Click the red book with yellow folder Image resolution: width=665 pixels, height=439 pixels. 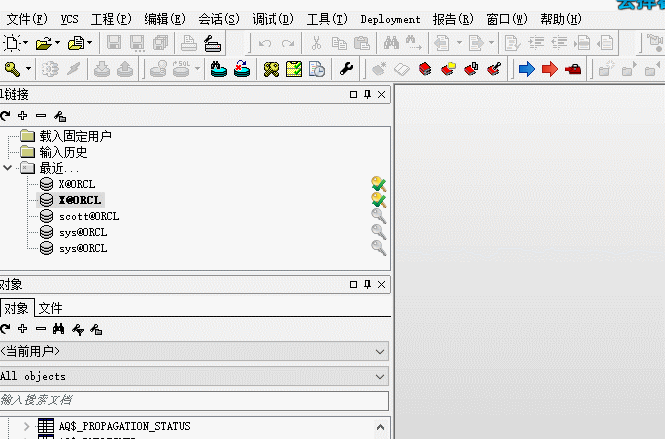pyautogui.click(x=448, y=69)
